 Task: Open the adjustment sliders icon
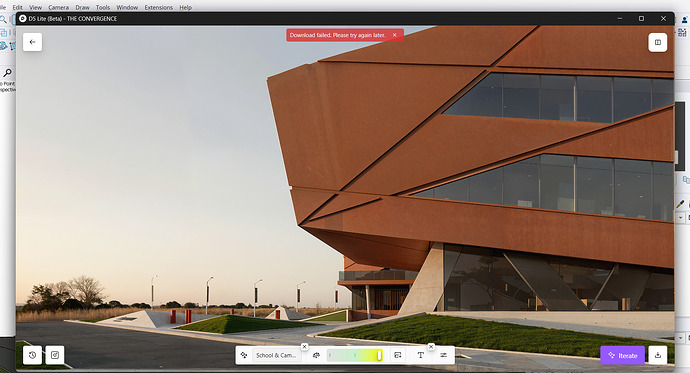pyautogui.click(x=443, y=355)
